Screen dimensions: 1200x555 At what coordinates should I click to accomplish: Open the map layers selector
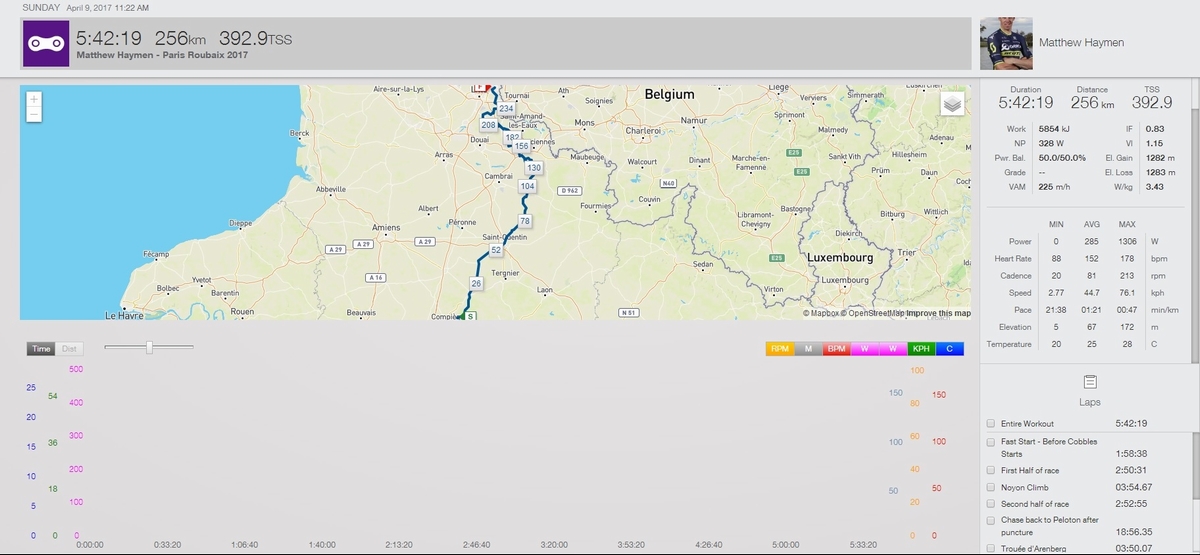coord(952,104)
